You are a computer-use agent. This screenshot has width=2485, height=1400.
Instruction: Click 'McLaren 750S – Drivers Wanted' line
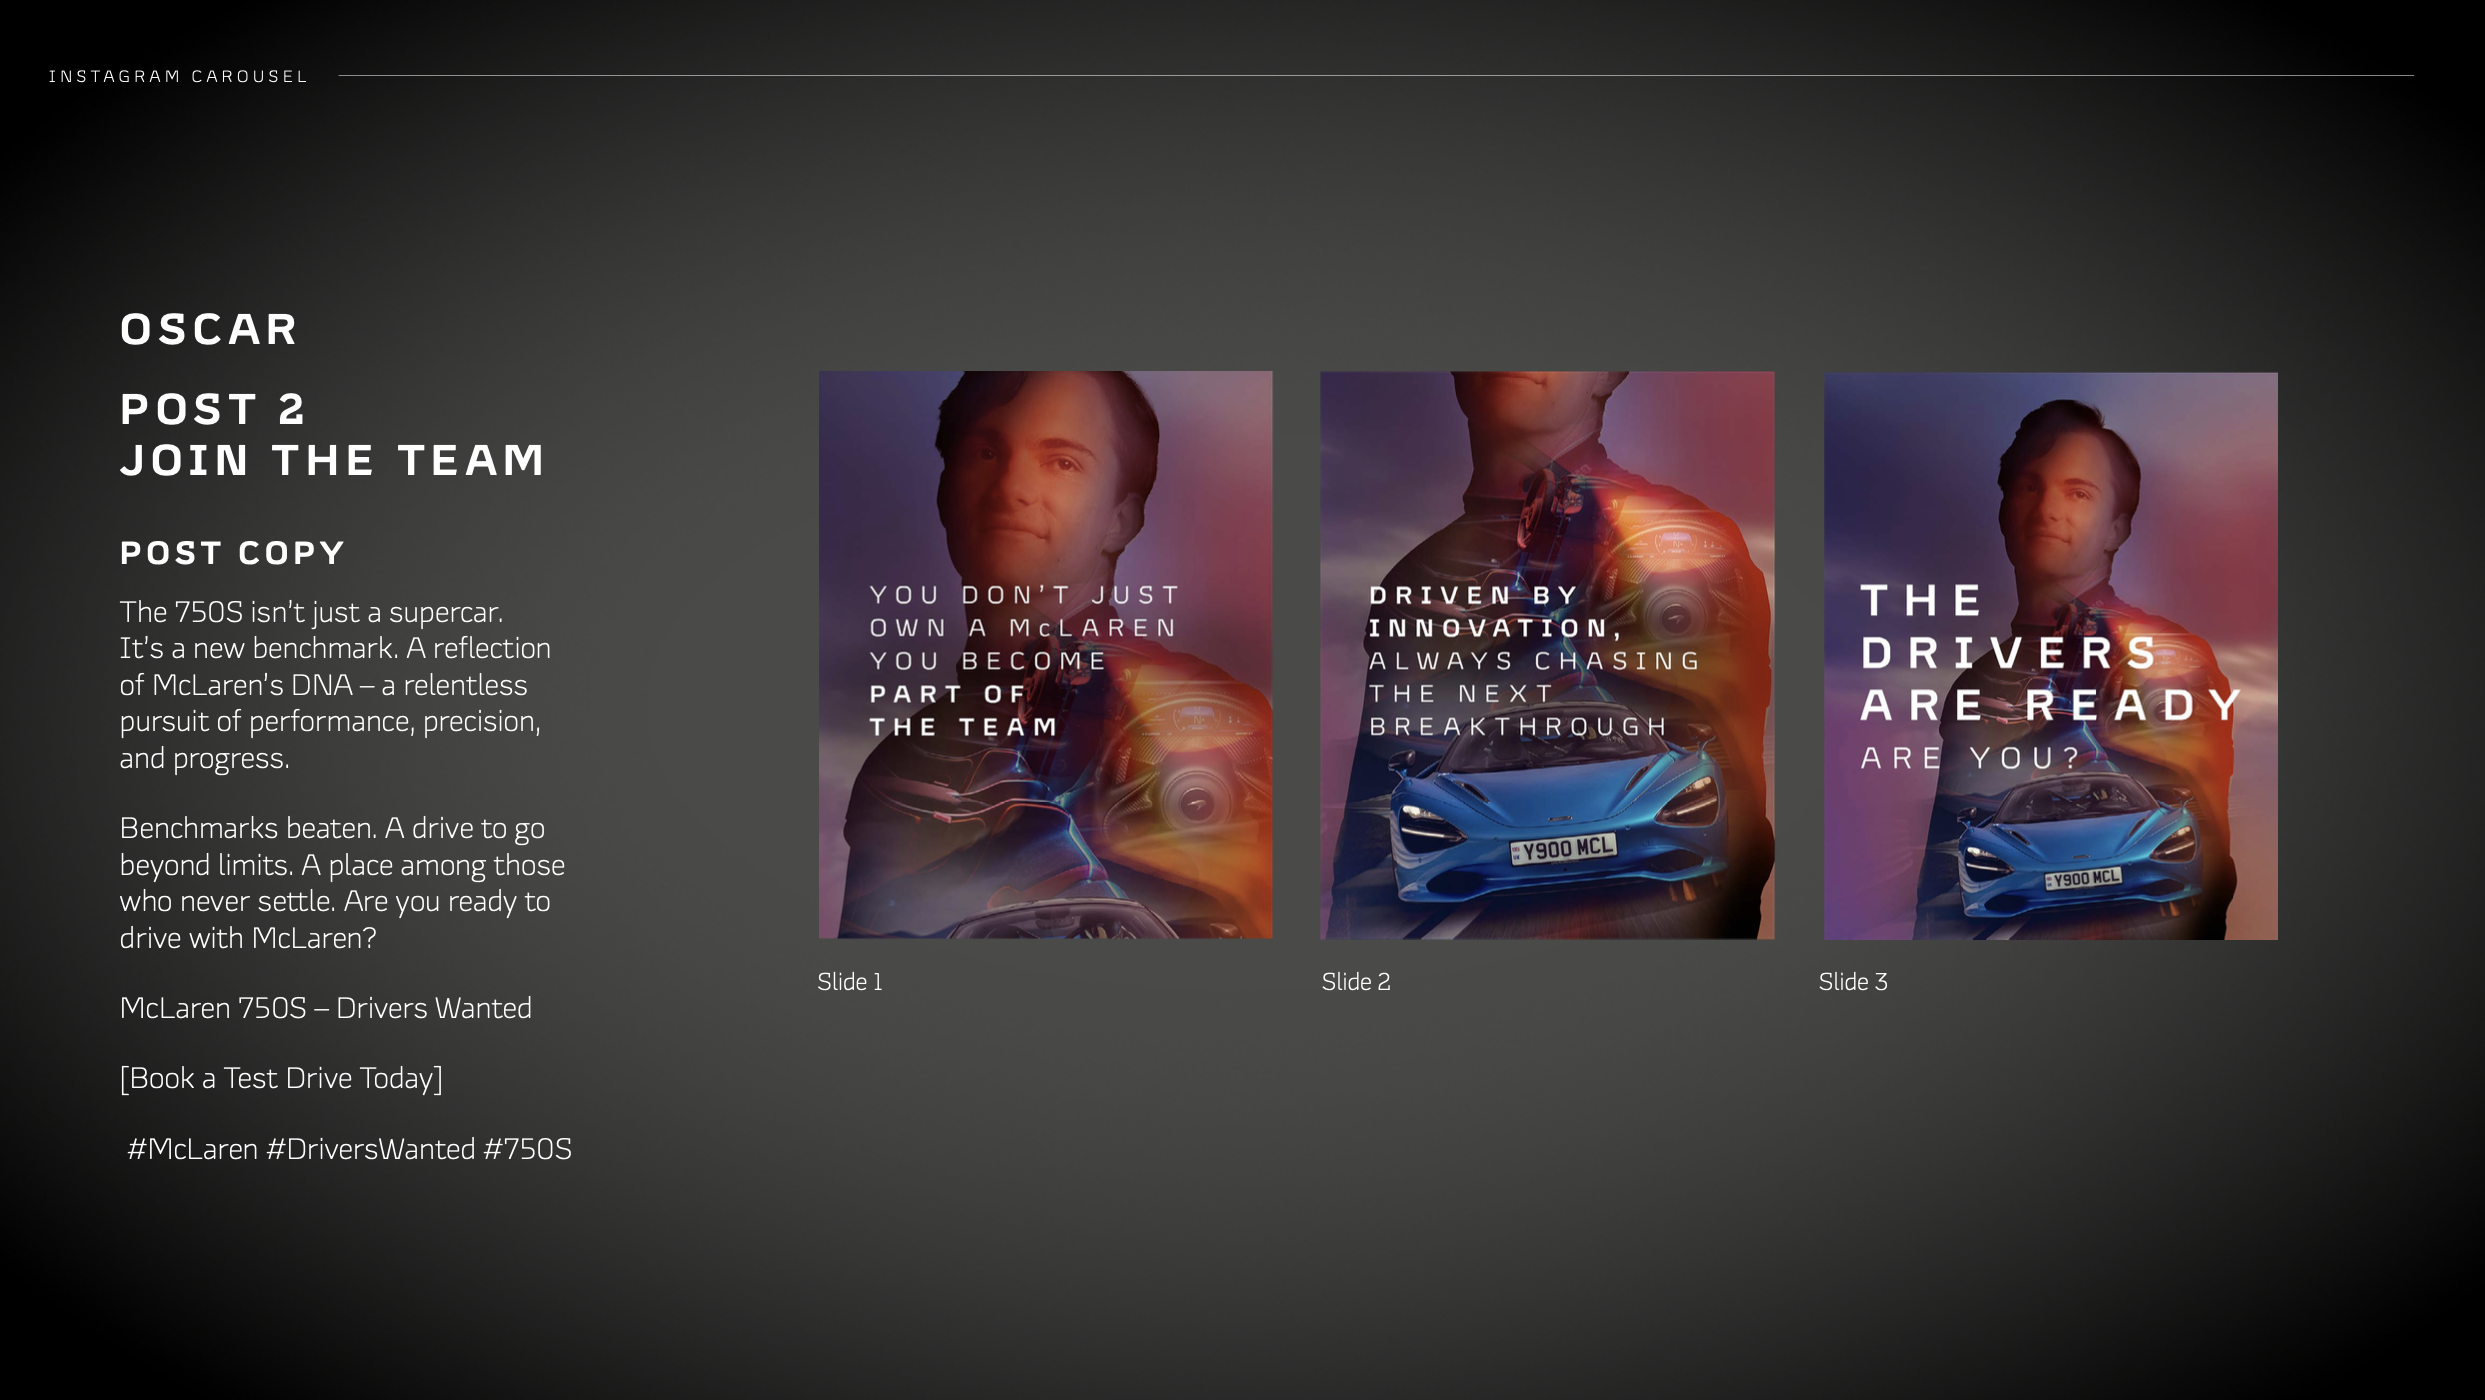325,1008
